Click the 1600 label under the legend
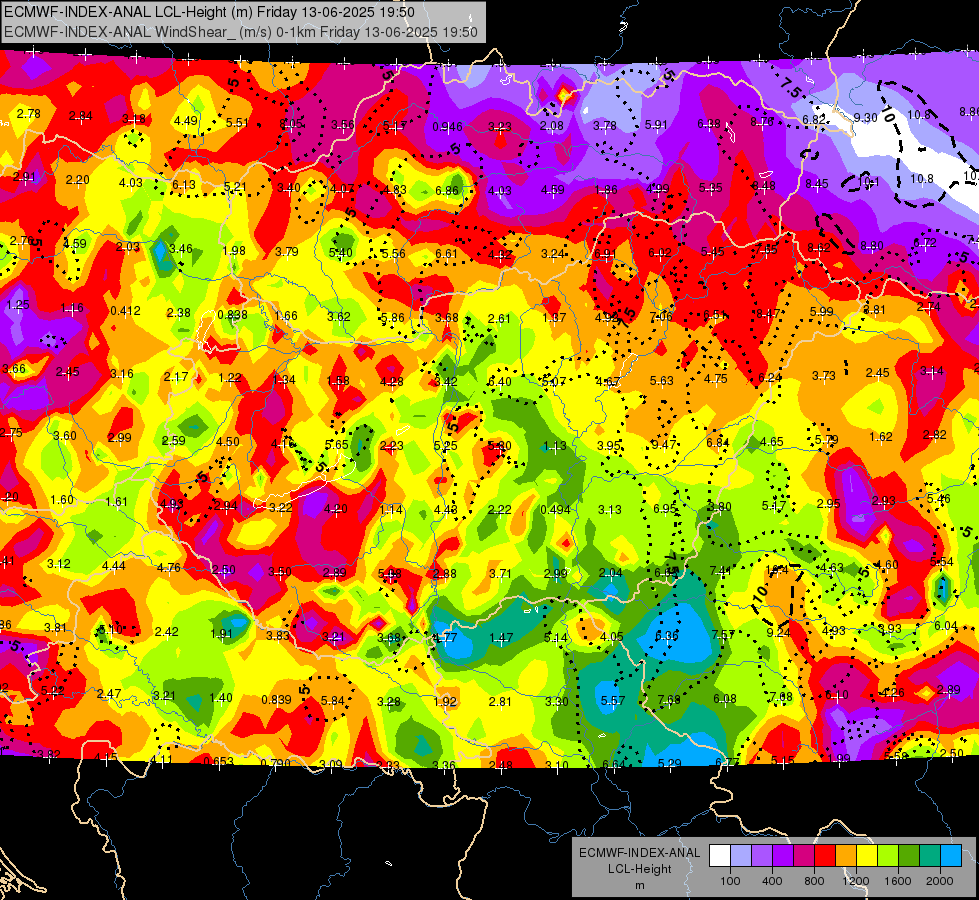The image size is (979, 900). (x=898, y=881)
